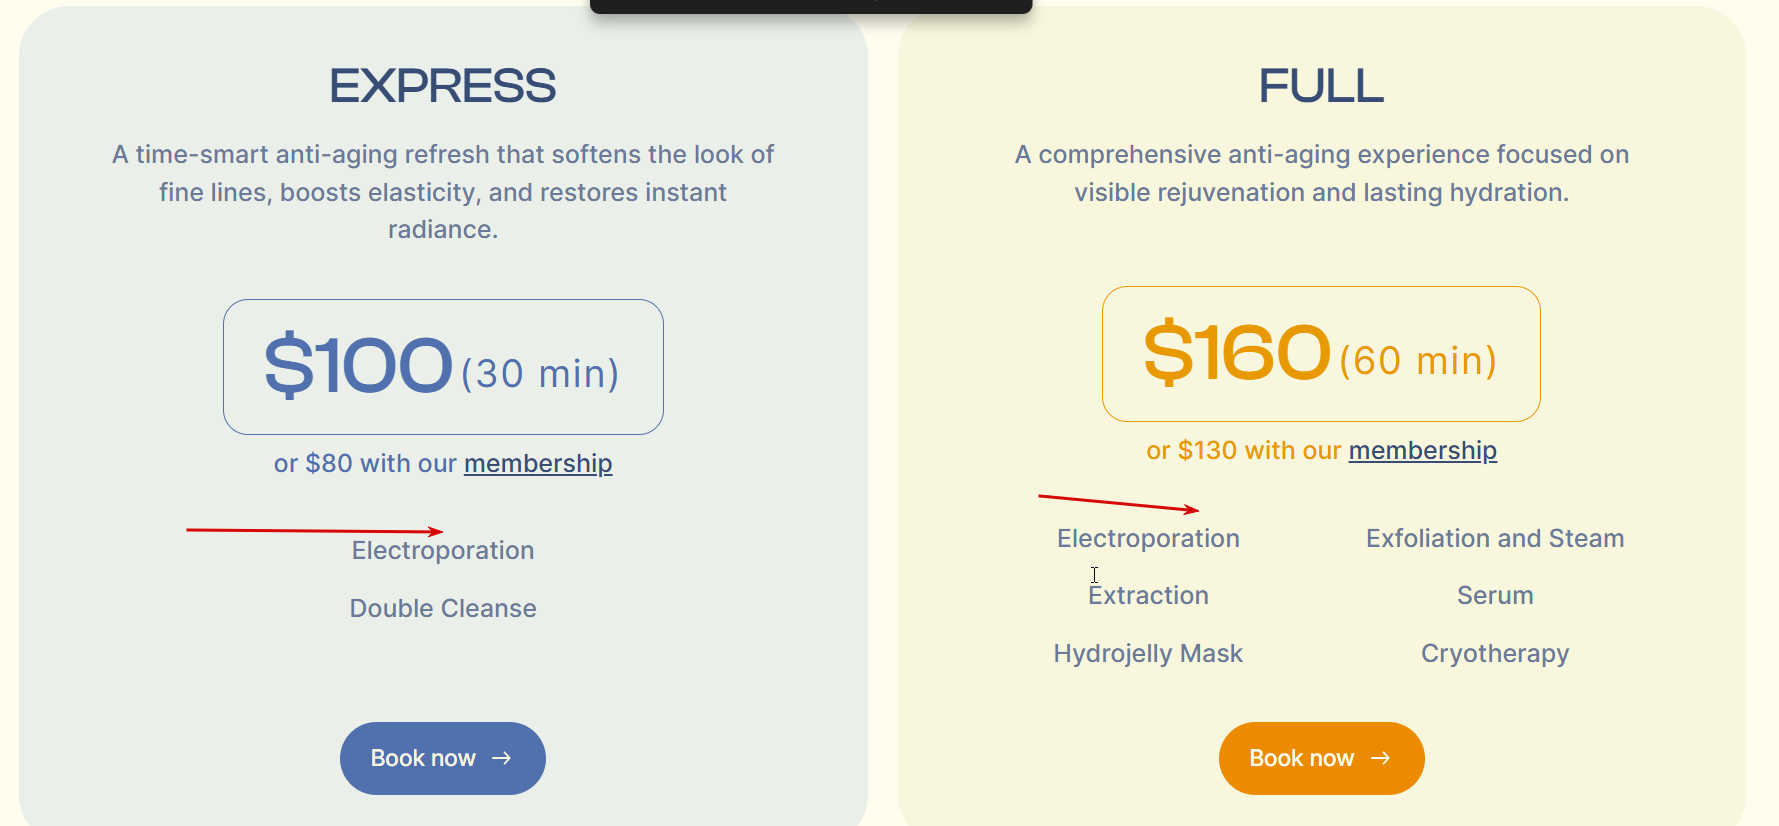The image size is (1779, 826).
Task: Click the arrow icon in the orange Book now button
Action: pyautogui.click(x=1380, y=758)
